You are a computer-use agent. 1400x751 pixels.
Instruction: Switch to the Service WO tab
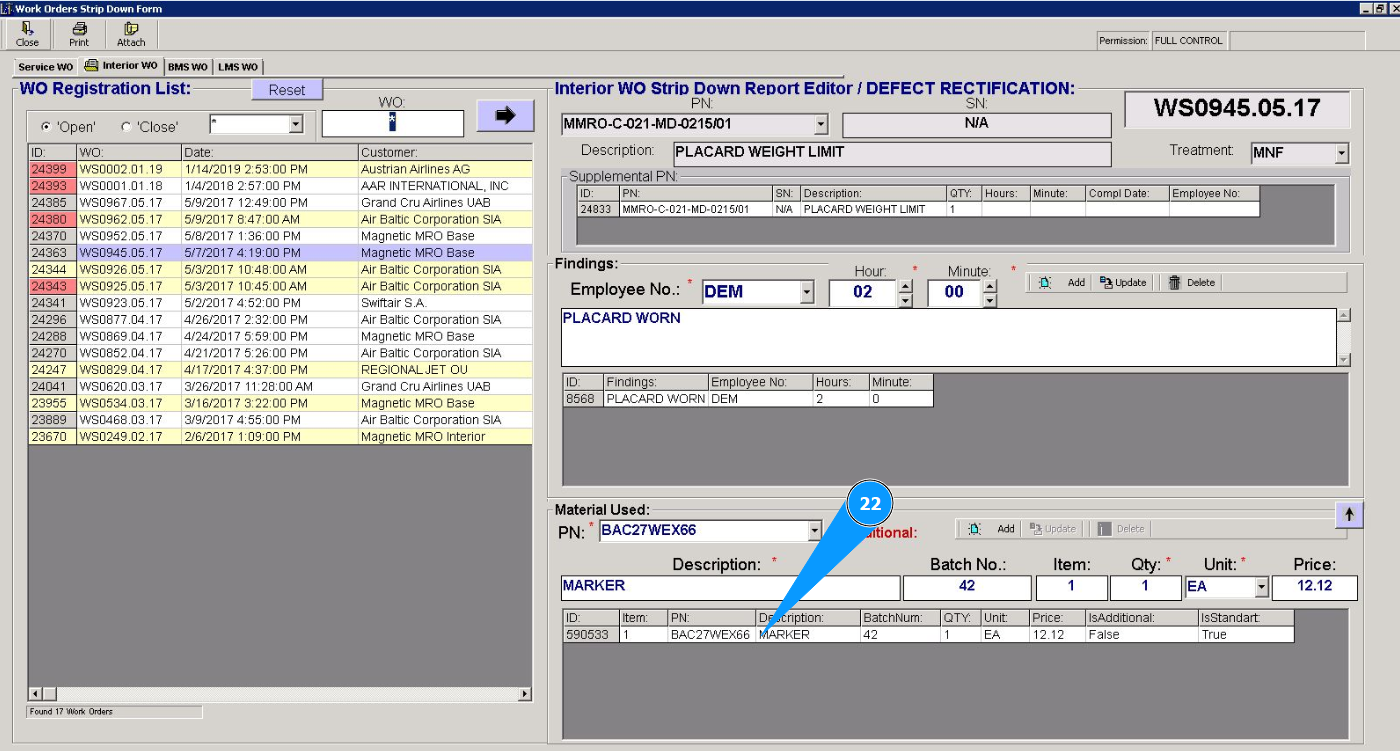coord(45,67)
